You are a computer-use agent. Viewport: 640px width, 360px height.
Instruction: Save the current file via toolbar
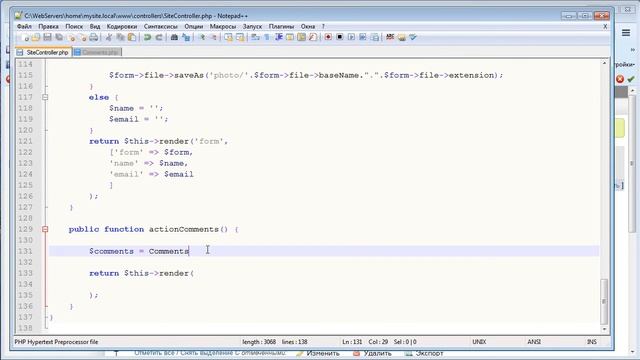coord(47,38)
